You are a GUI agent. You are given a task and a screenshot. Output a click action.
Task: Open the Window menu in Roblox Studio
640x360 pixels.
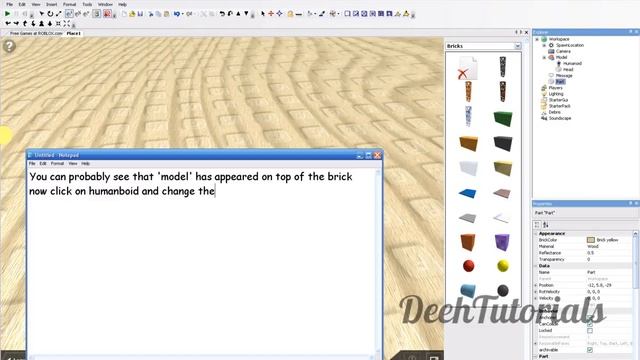[105, 4]
